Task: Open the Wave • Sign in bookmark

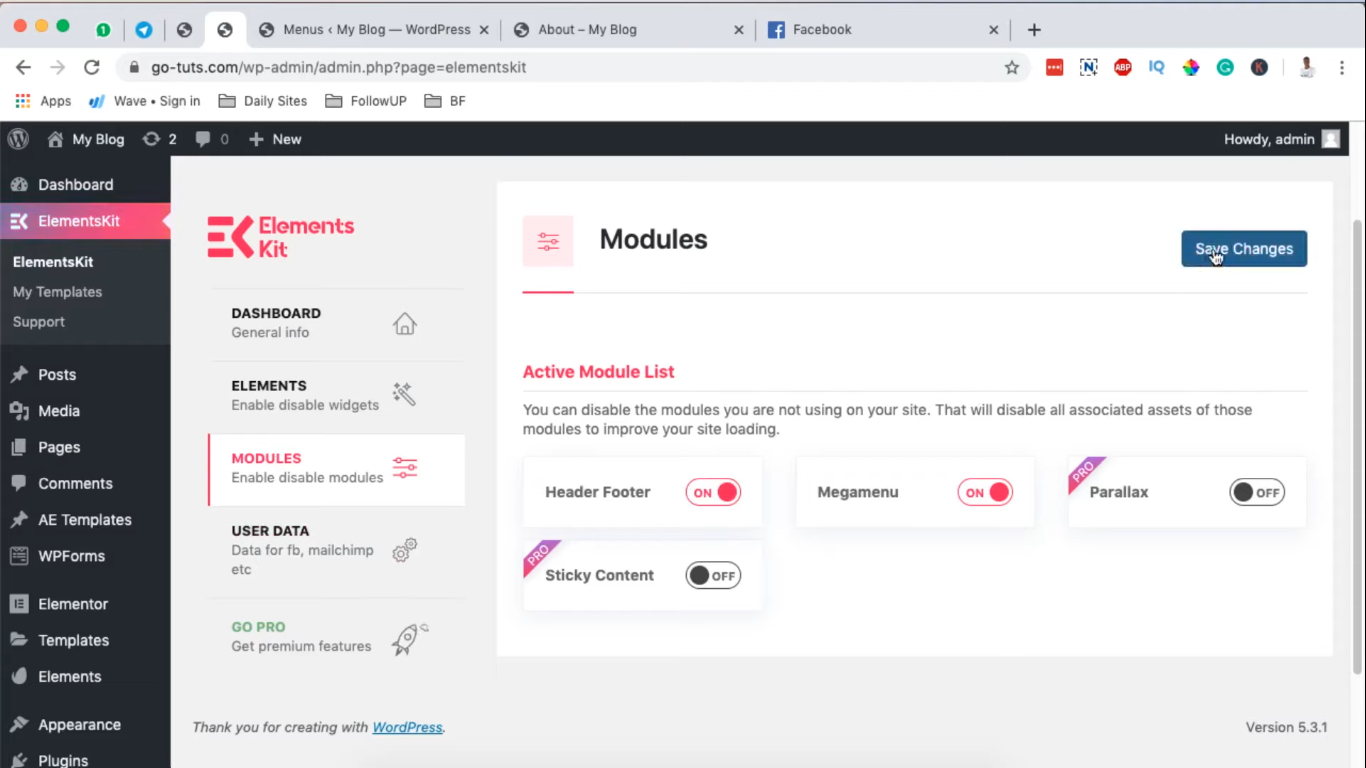Action: pos(144,101)
